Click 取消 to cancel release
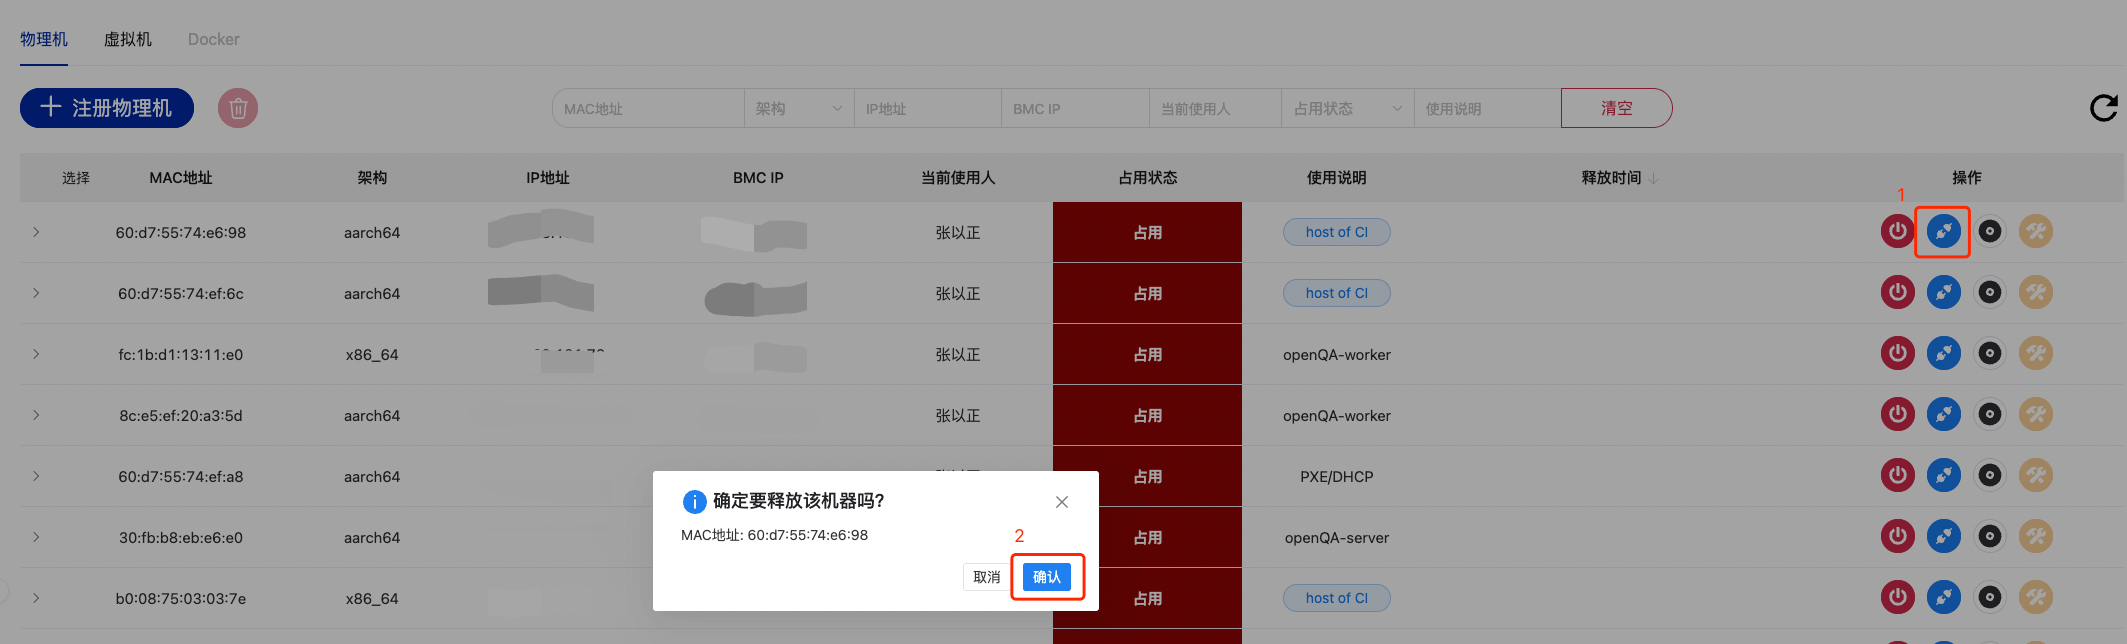Image resolution: width=2127 pixels, height=644 pixels. coord(986,577)
